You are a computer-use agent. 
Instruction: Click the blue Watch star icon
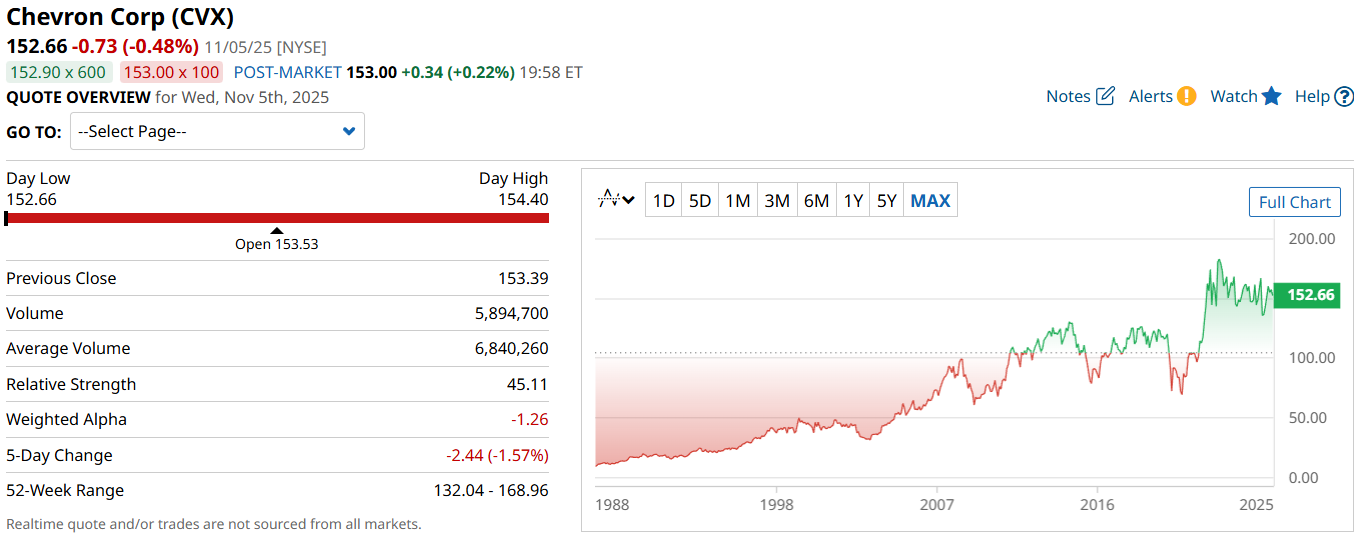1271,96
